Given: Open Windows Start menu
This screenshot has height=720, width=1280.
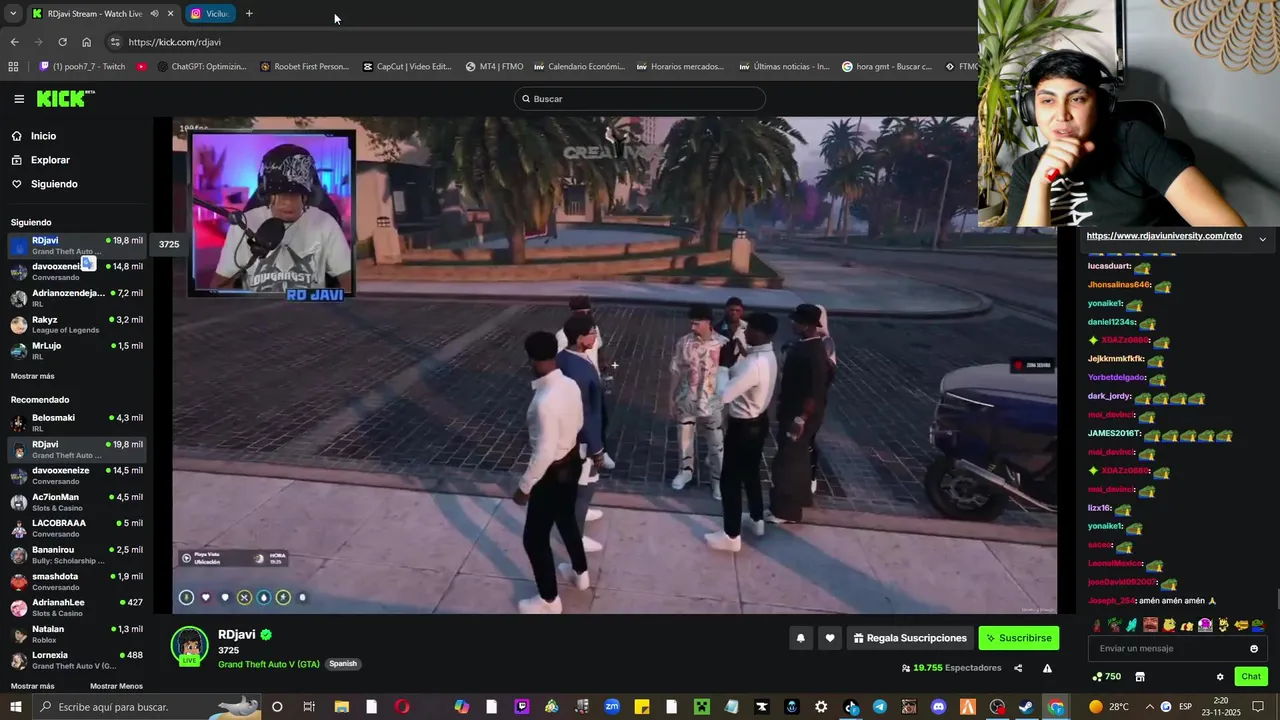Looking at the screenshot, I should (x=17, y=707).
